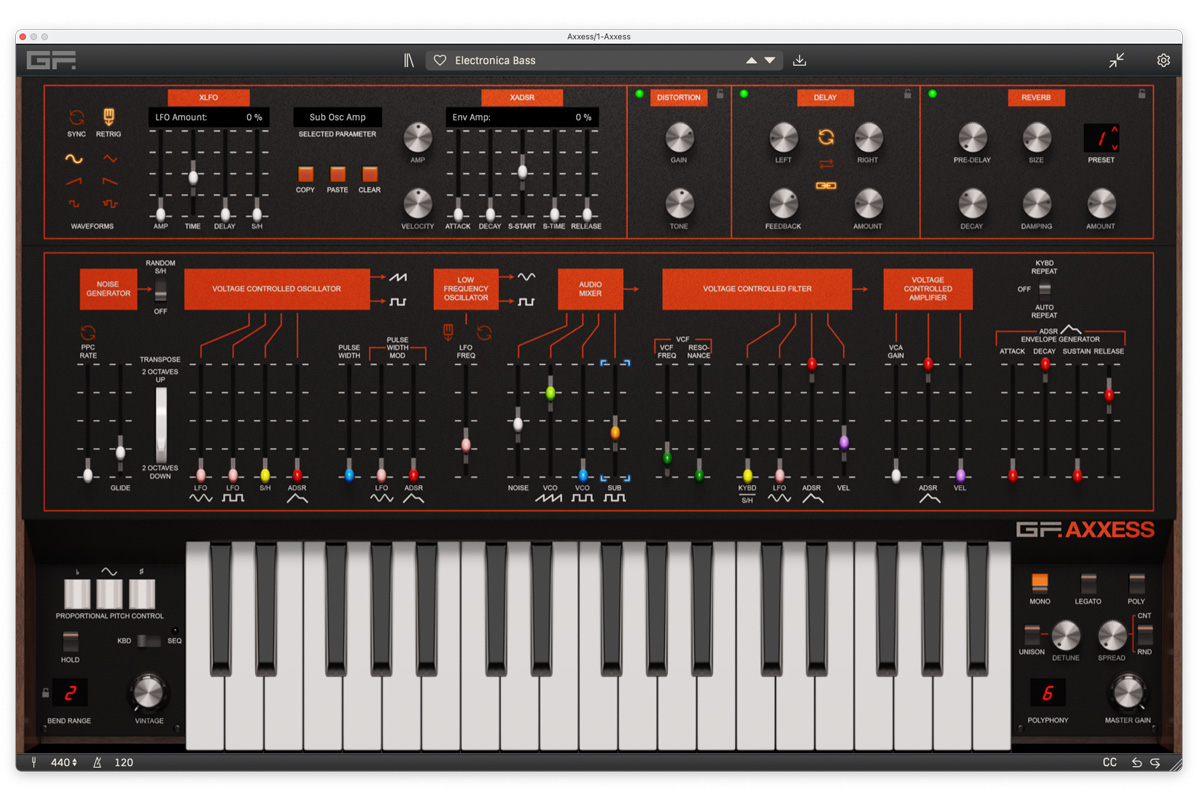Select the Poly voice mode
The image size is (1200, 800).
[1136, 583]
